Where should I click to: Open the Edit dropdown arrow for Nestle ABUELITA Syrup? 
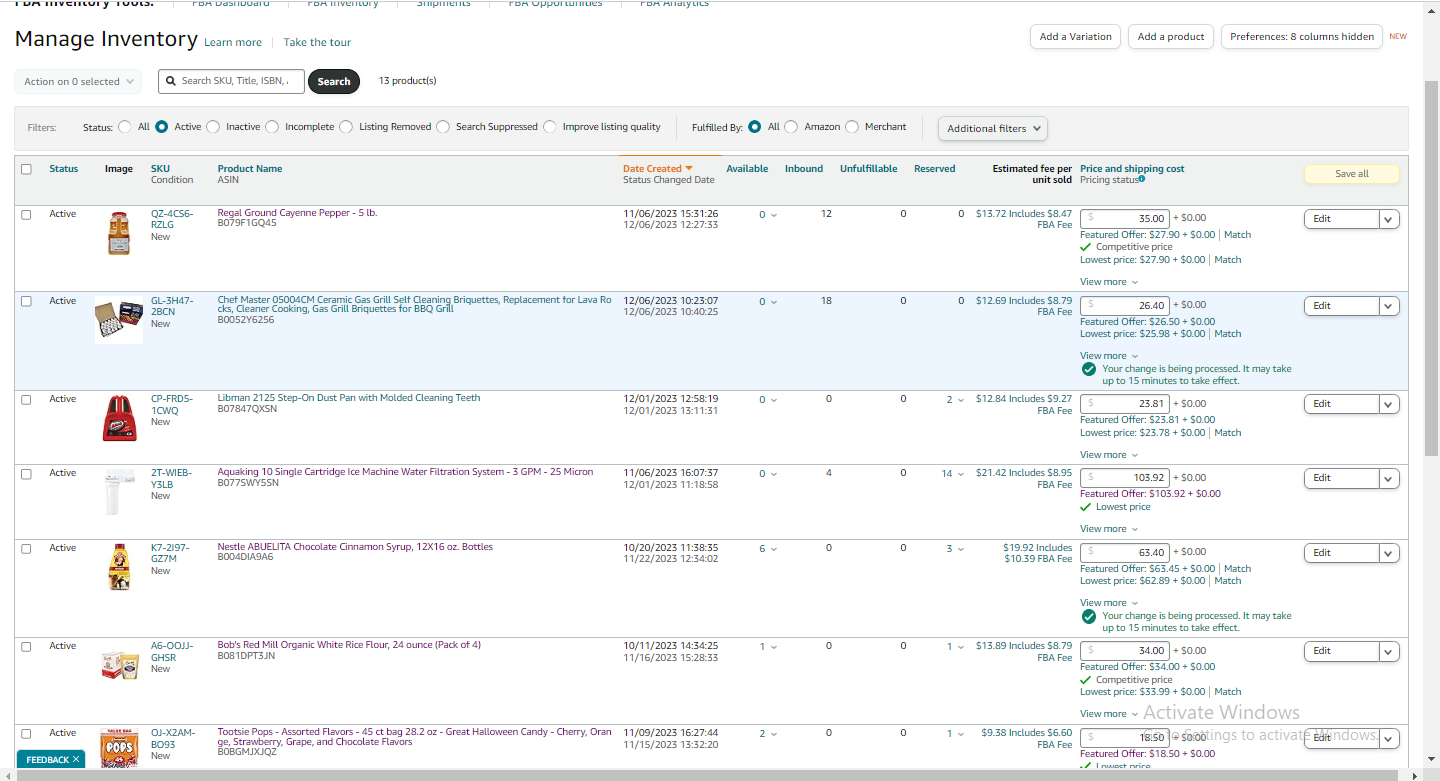coord(1388,553)
